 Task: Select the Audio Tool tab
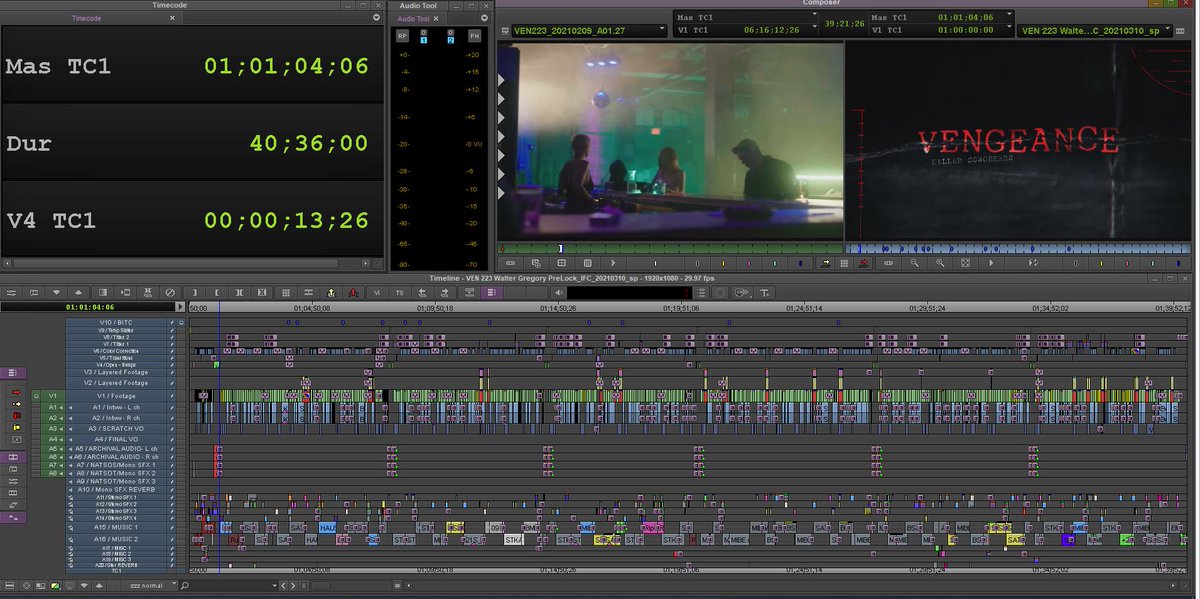pos(413,17)
